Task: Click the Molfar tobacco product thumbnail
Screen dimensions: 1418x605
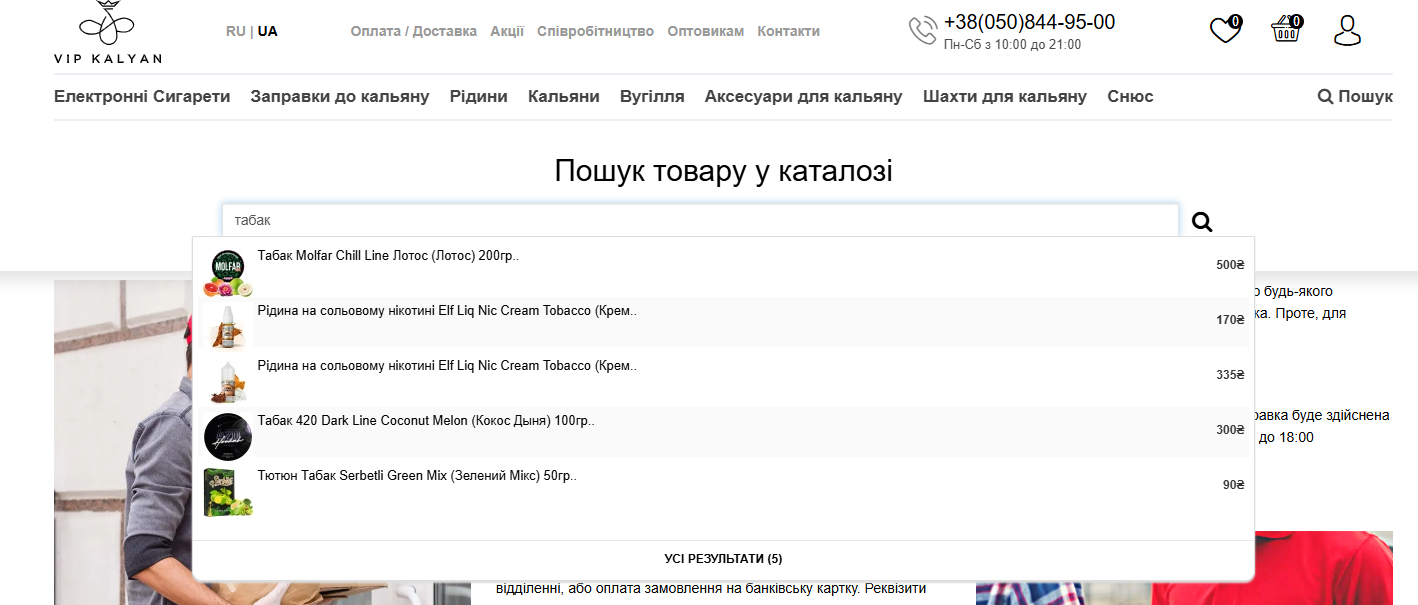Action: 228,273
